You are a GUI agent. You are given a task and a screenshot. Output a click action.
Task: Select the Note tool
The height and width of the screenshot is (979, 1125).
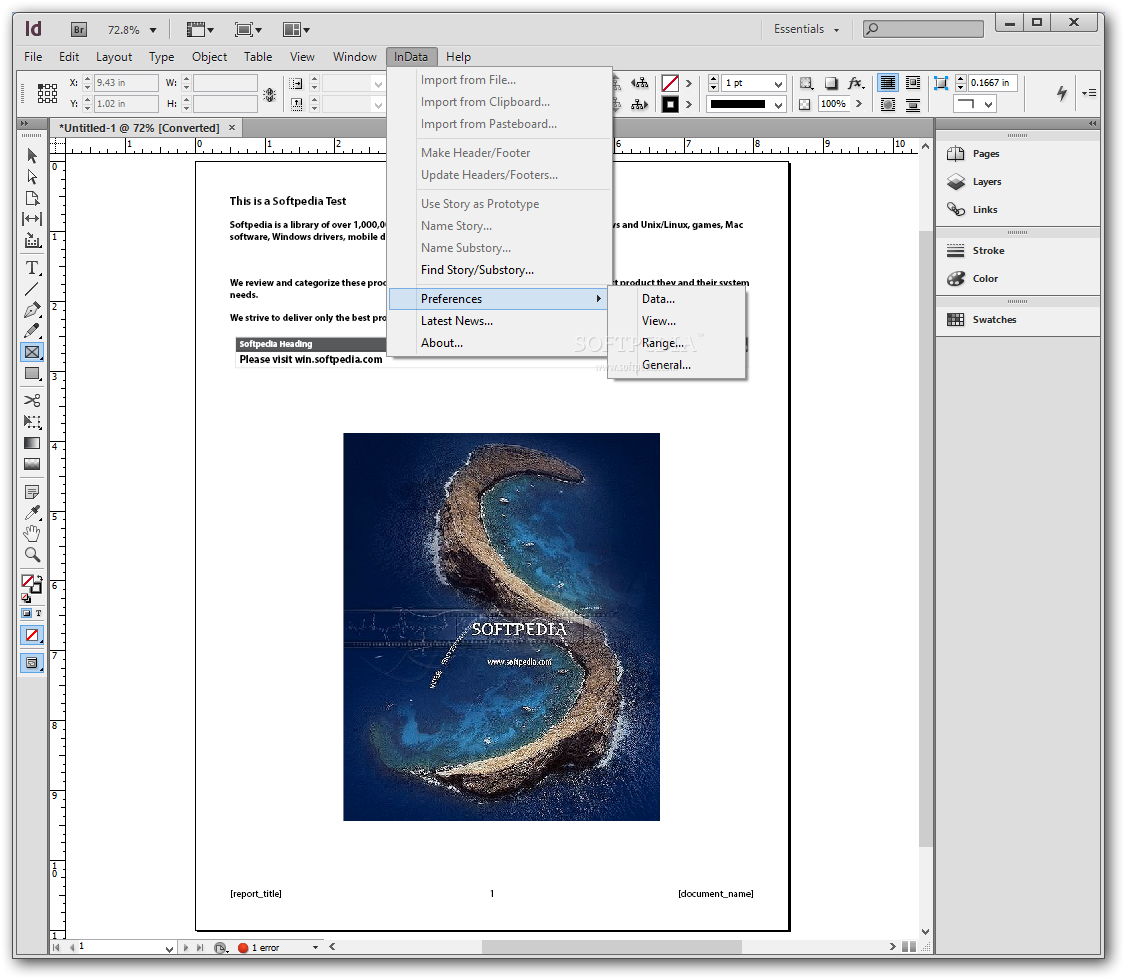(x=32, y=492)
